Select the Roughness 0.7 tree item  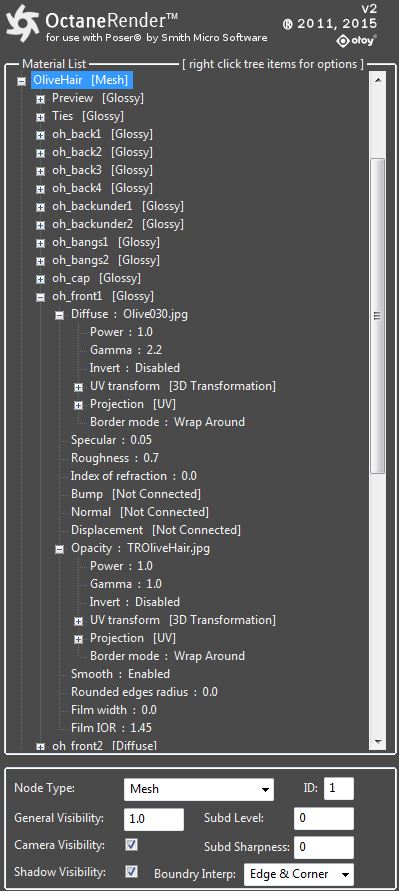(115, 458)
